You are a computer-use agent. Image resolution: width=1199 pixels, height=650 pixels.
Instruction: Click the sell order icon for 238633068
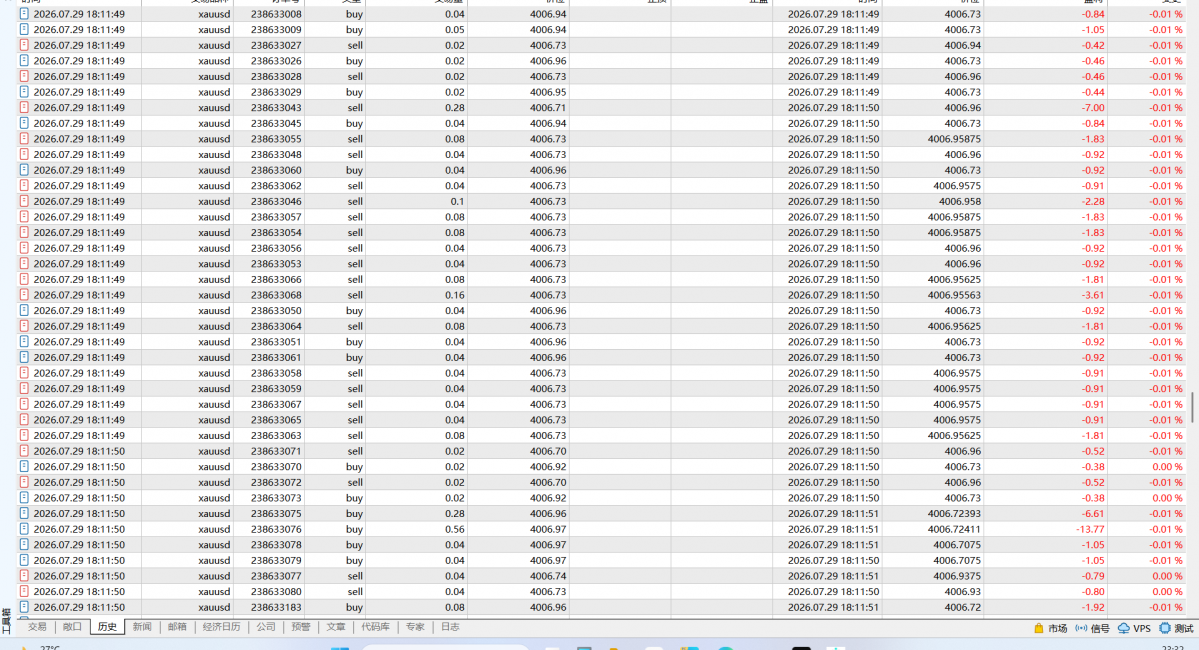click(x=24, y=294)
